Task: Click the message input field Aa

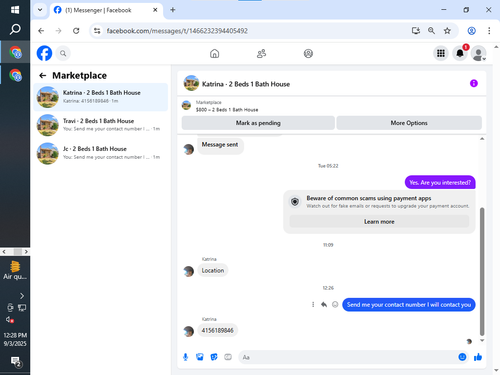Action: (347, 357)
